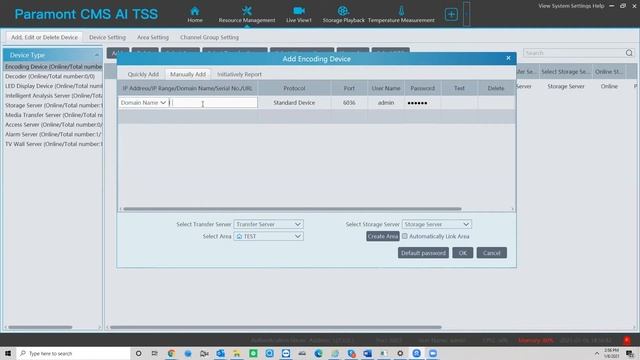Image resolution: width=640 pixels, height=360 pixels.
Task: Open TeamViewer icon on taskbar
Action: [x=286, y=353]
